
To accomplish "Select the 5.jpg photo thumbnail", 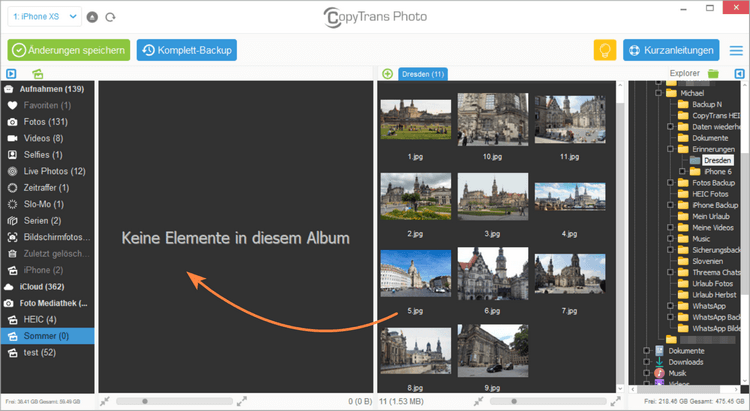I will [416, 273].
